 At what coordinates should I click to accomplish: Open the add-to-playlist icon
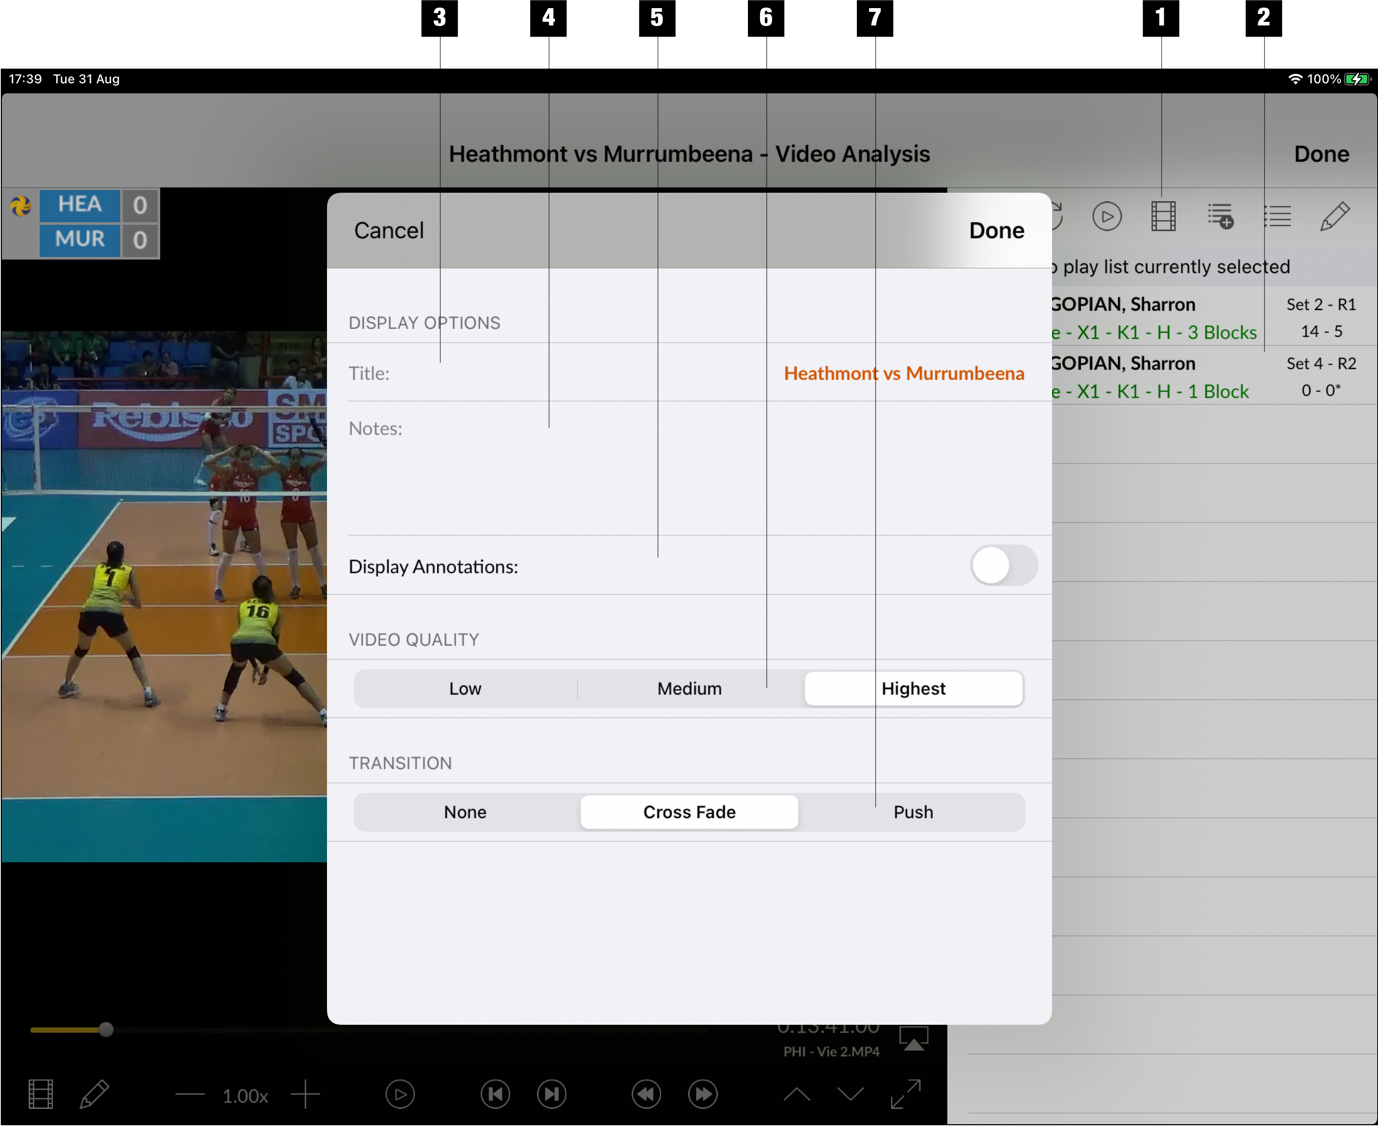pyautogui.click(x=1220, y=216)
